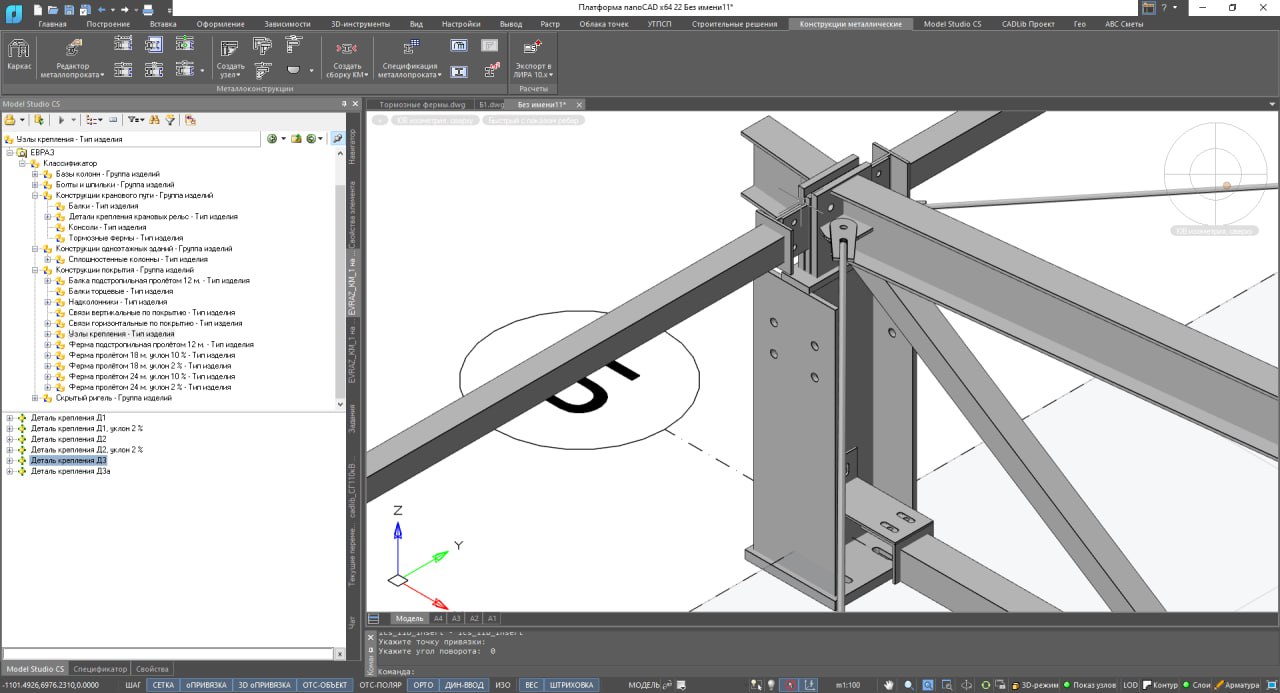Screen dimensions: 1280x693
Task: Click the funnel filter icon in panel toolbar
Action: 171,120
